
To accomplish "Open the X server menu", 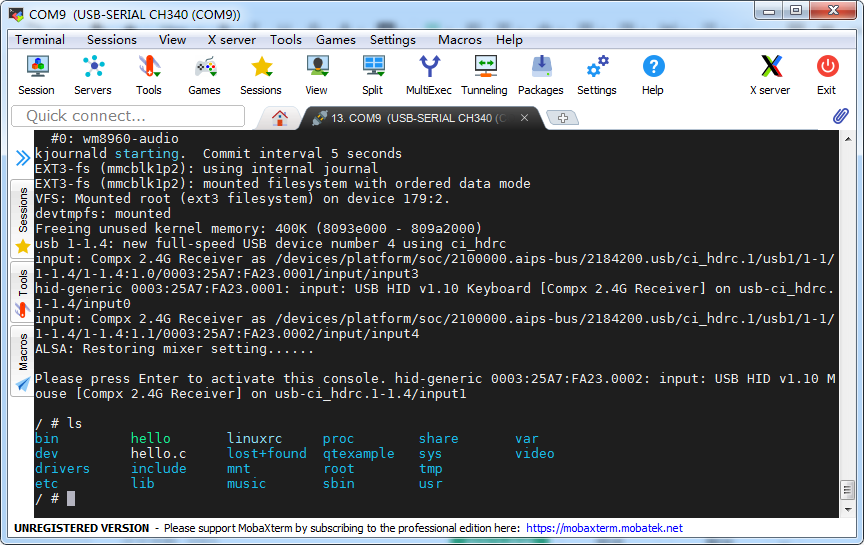I will (232, 40).
